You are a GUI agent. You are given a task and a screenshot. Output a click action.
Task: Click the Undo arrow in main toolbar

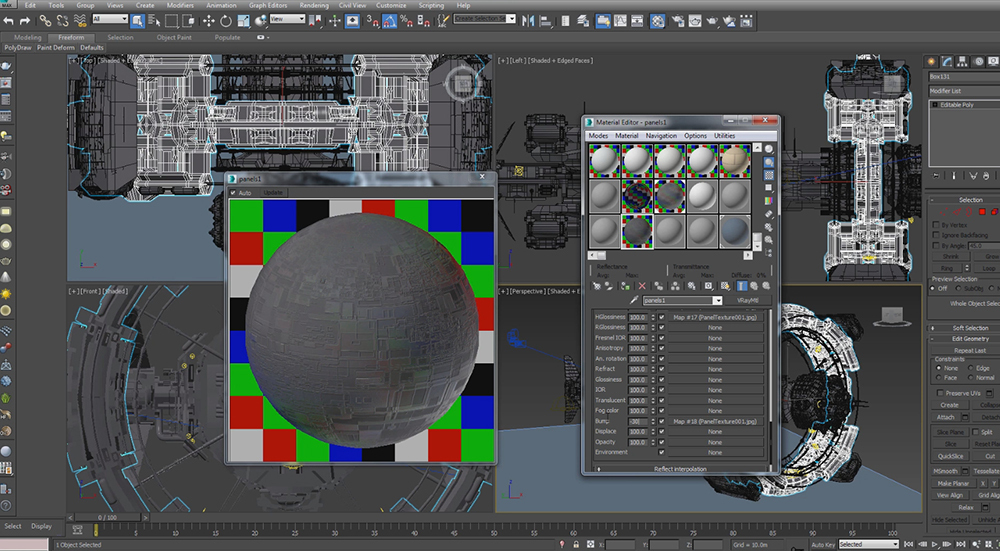[x=9, y=20]
